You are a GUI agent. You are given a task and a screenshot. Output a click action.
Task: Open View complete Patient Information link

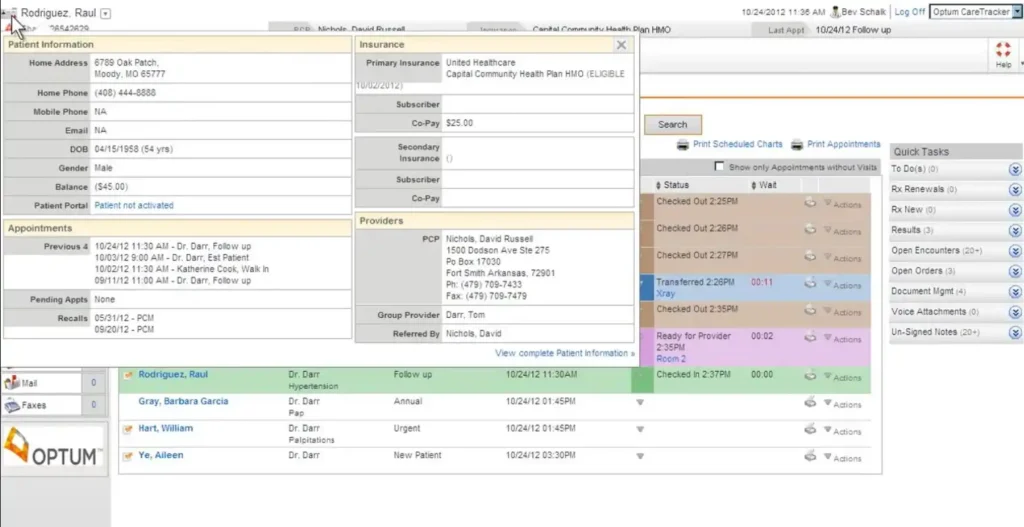click(x=565, y=353)
